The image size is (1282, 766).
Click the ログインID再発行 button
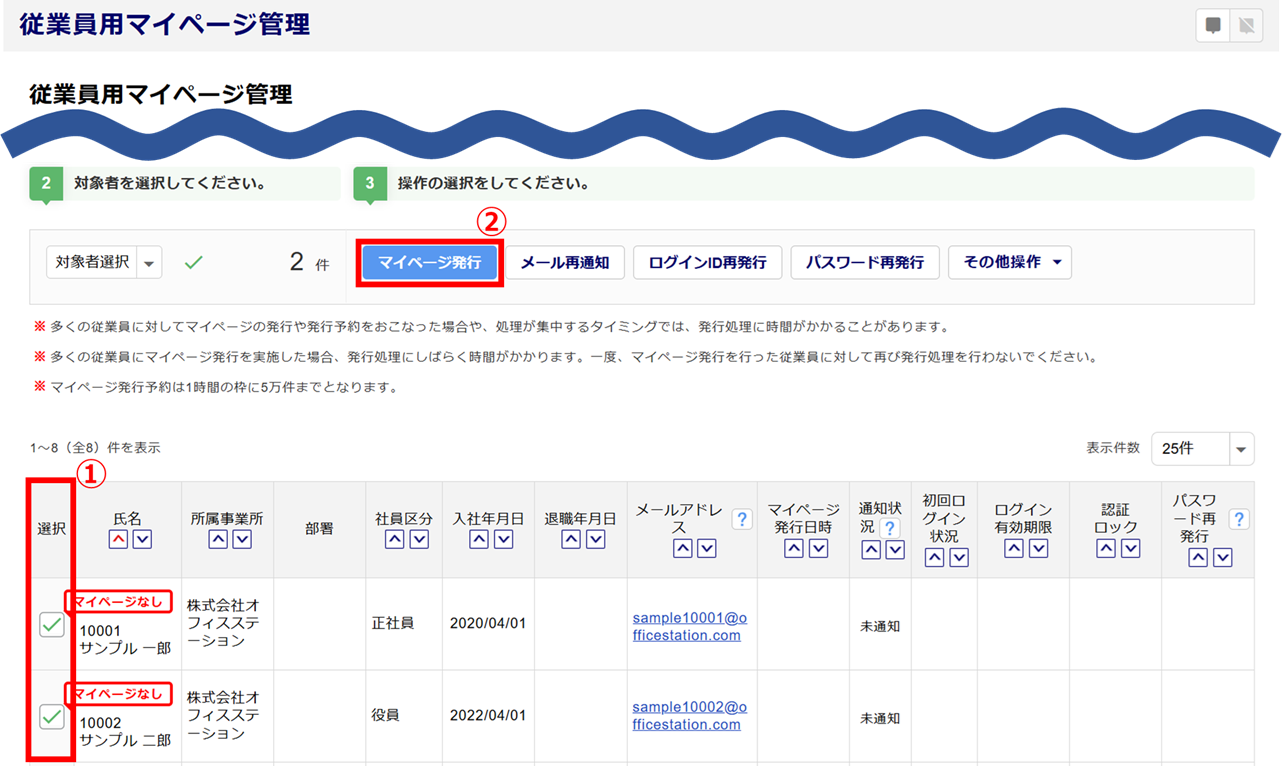pyautogui.click(x=707, y=262)
